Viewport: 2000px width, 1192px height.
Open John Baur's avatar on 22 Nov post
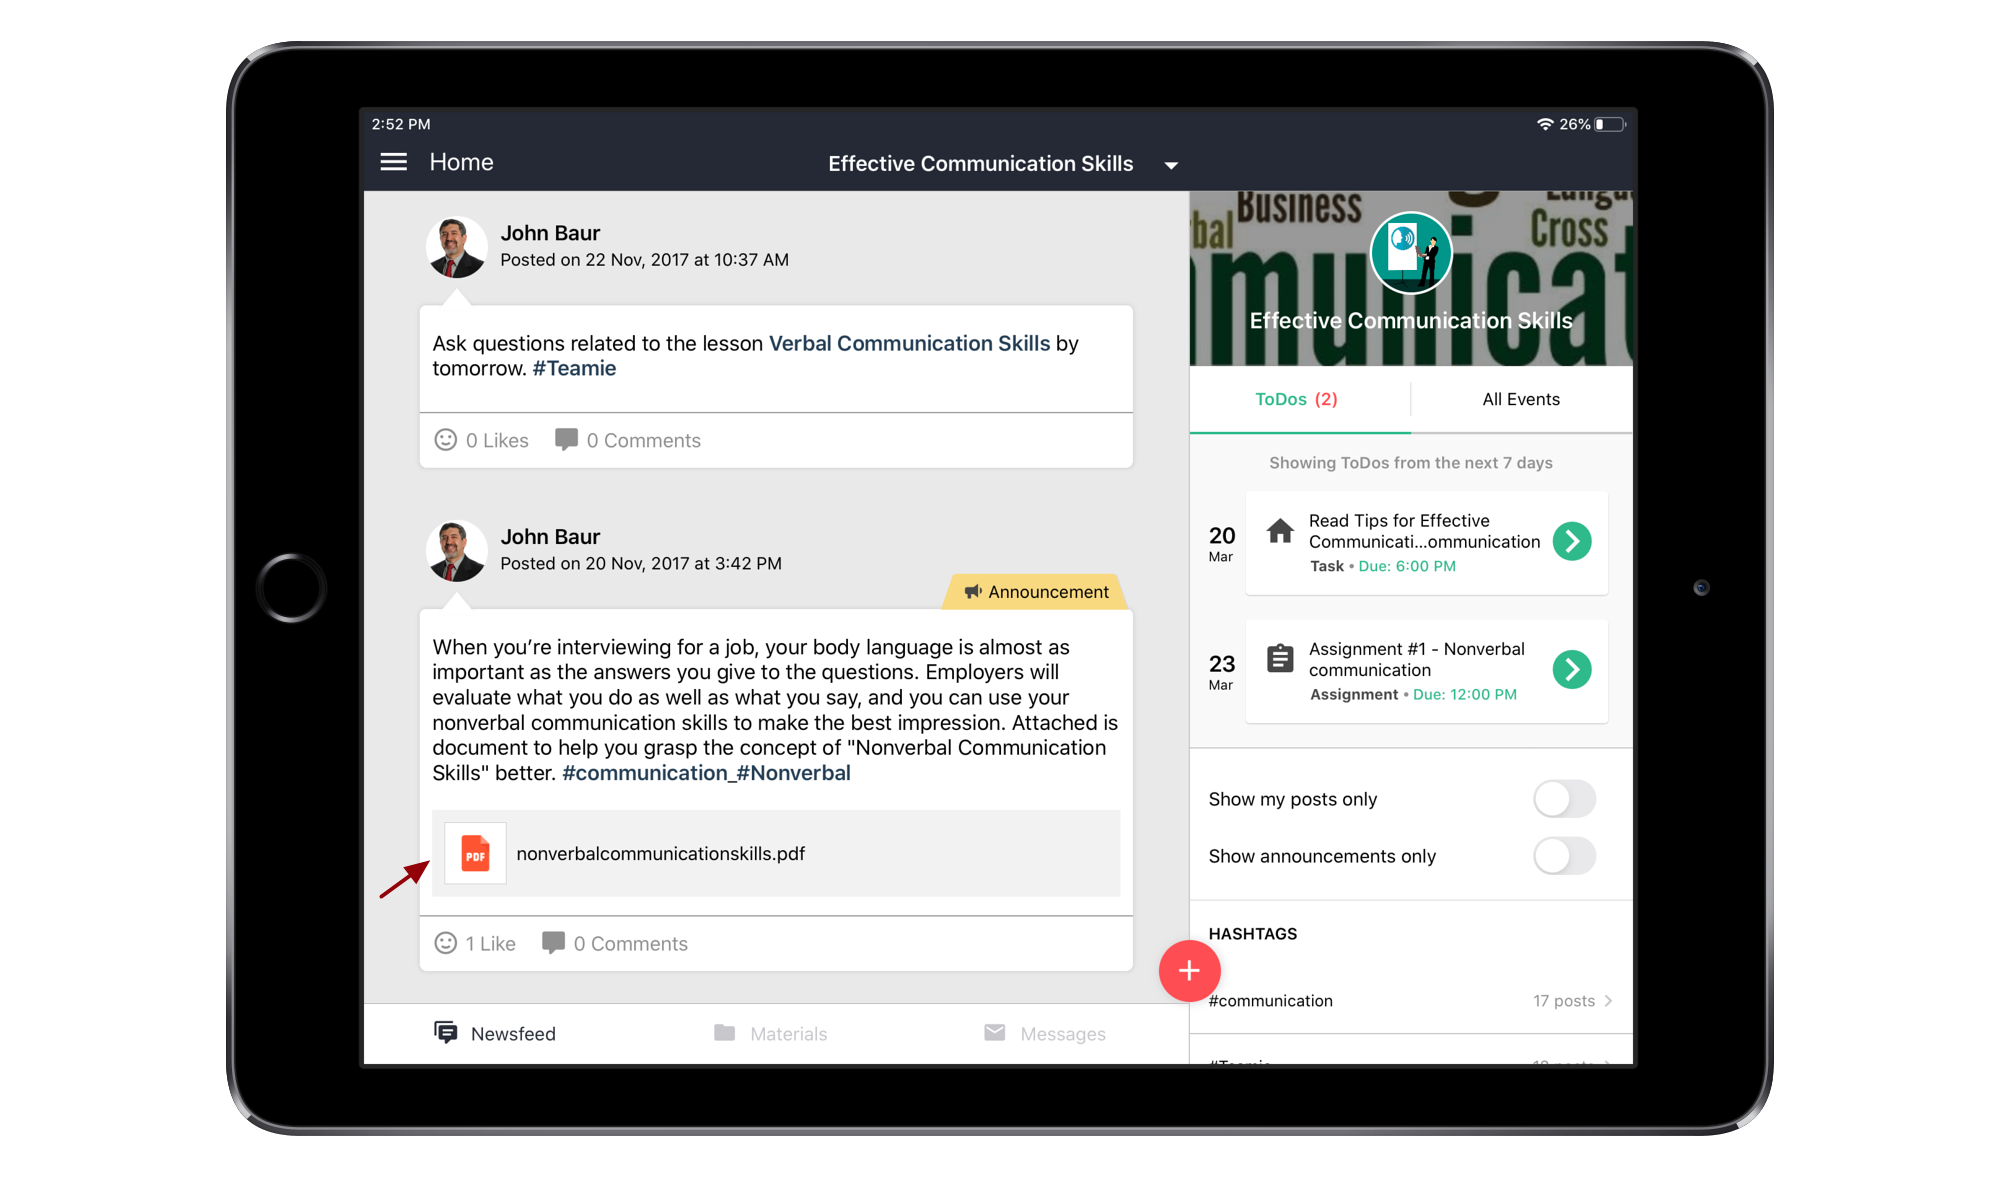tap(457, 247)
